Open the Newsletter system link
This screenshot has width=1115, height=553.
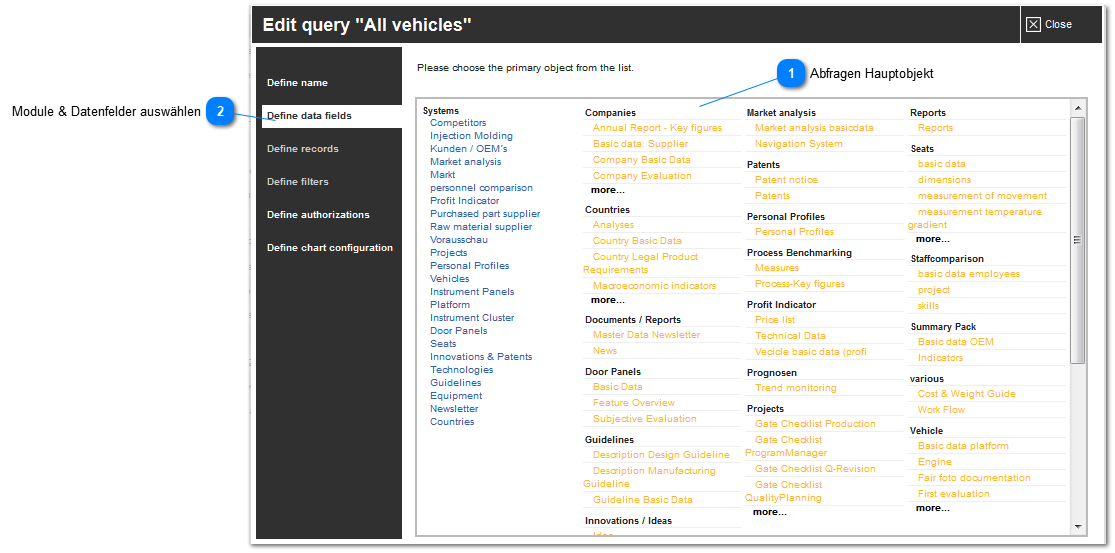click(x=454, y=409)
